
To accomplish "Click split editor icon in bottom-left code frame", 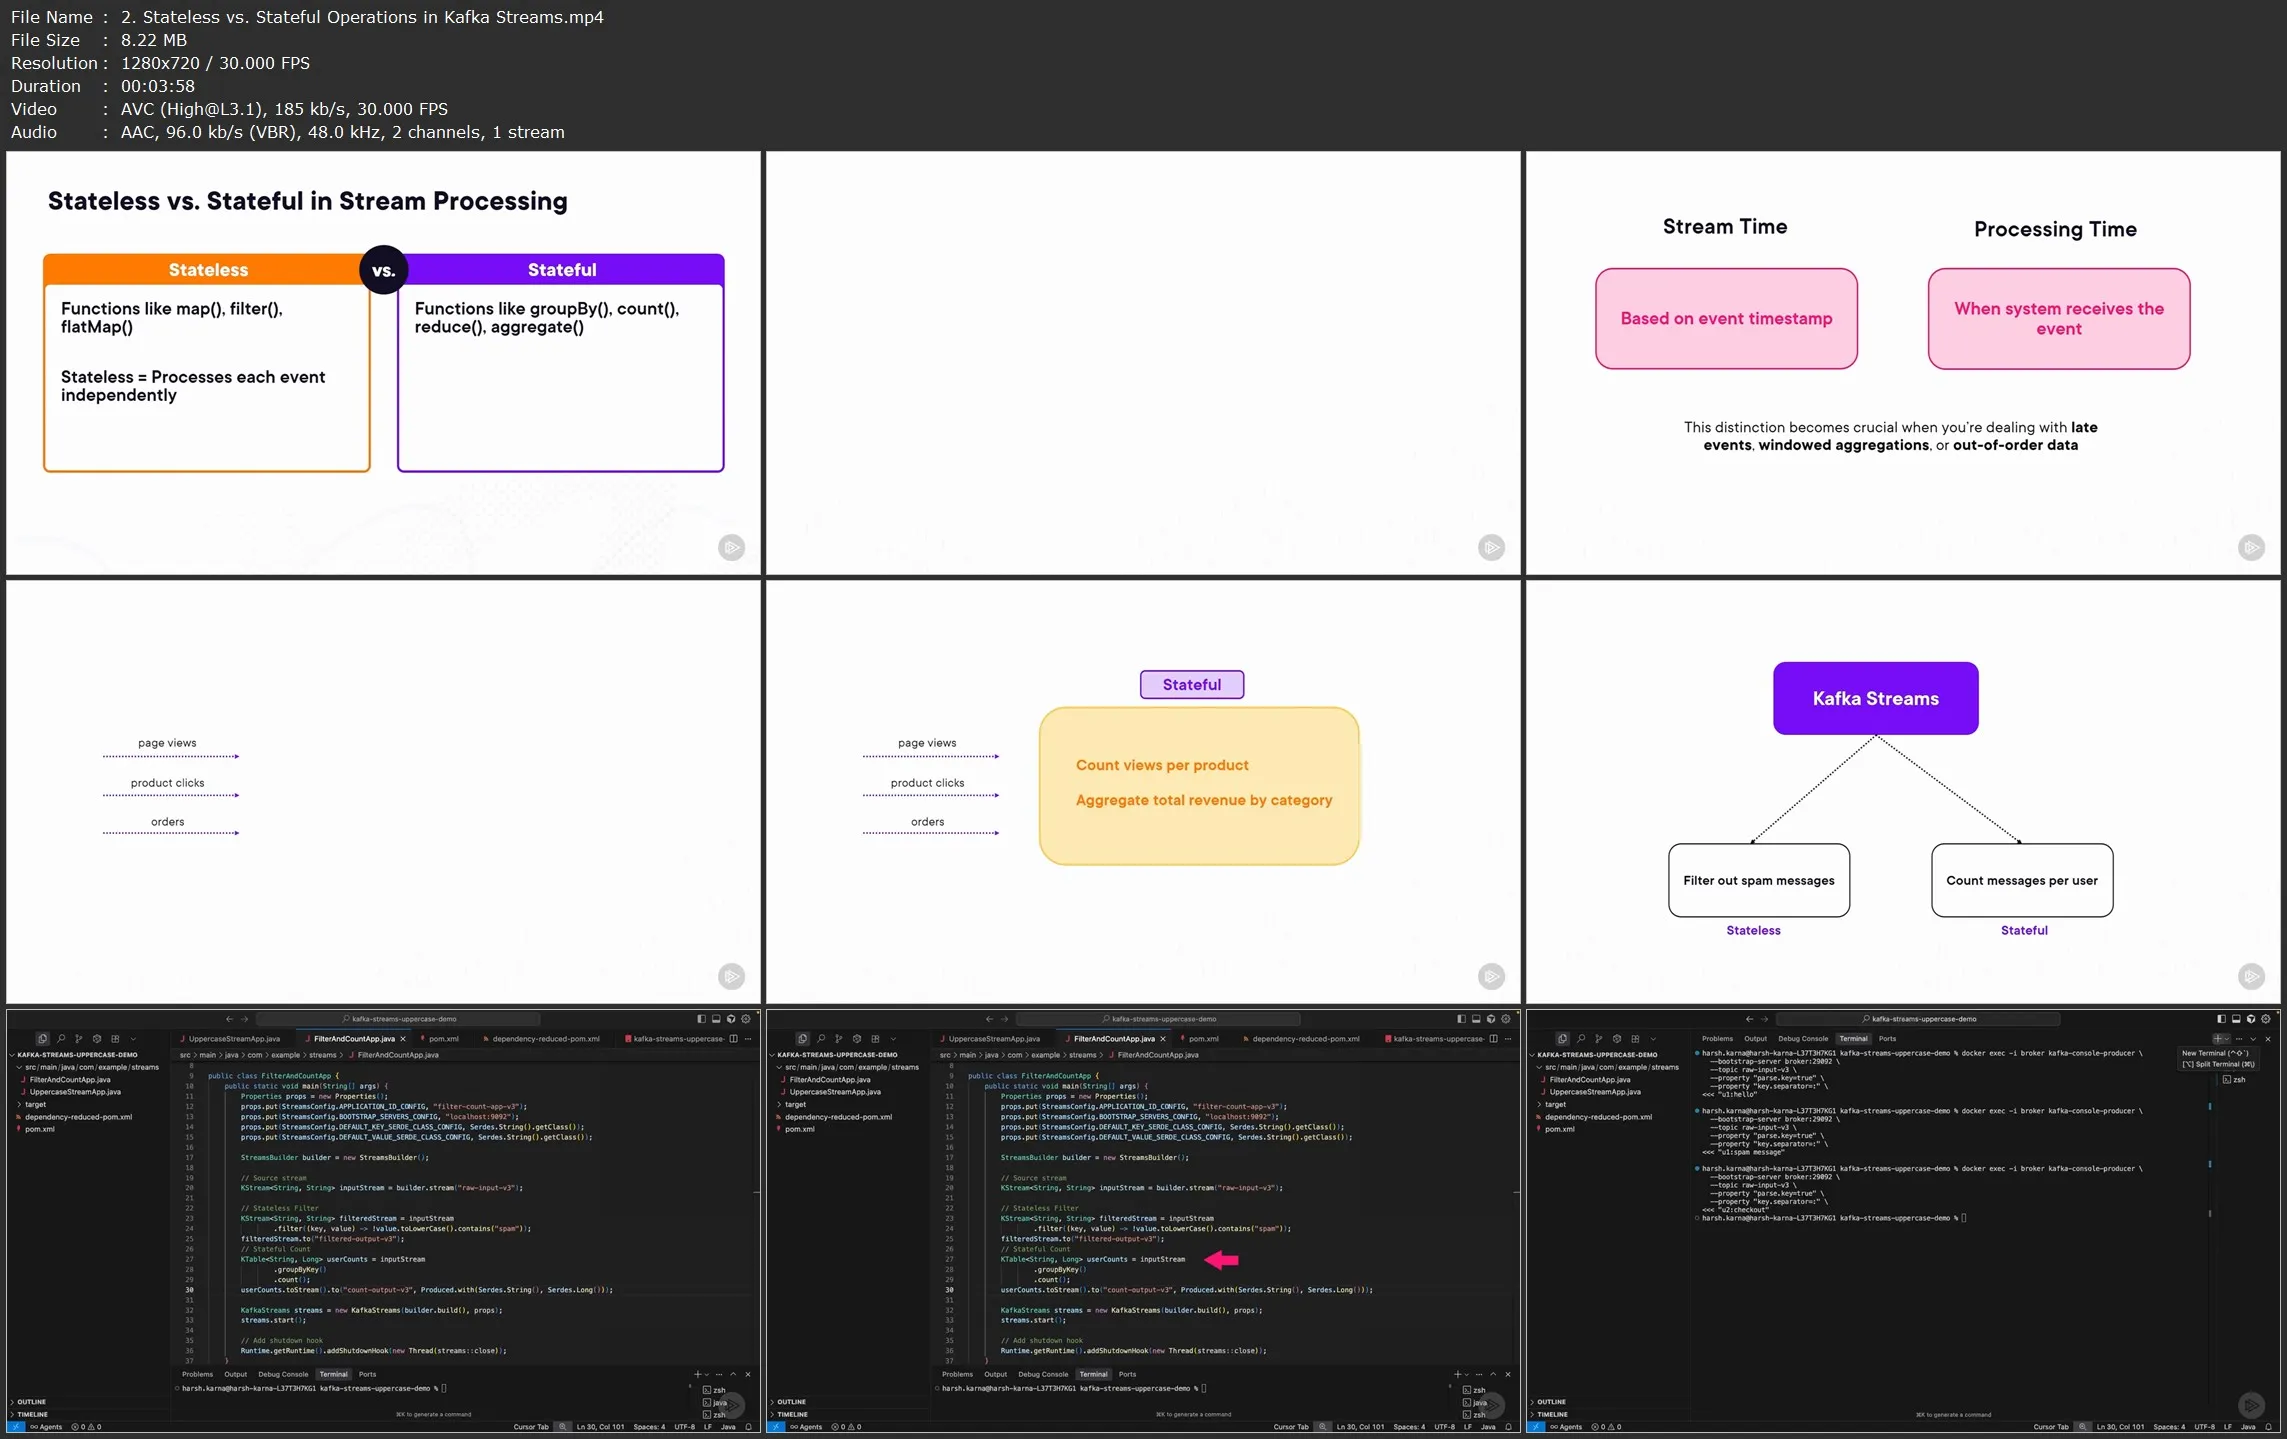I will tap(733, 1039).
